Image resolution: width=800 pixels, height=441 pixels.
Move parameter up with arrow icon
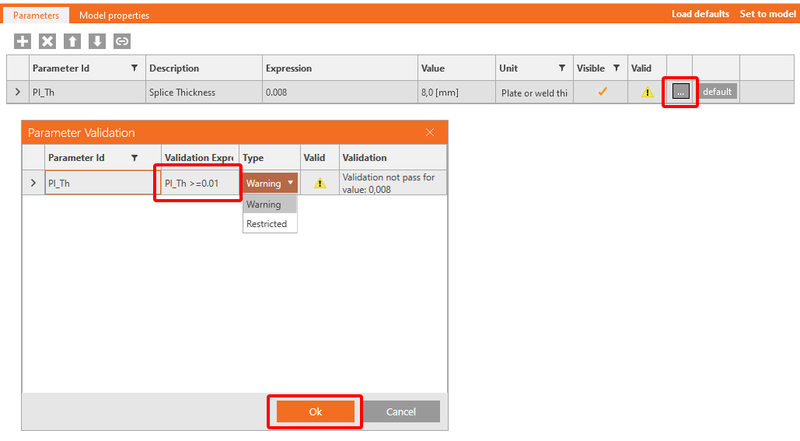coord(72,41)
